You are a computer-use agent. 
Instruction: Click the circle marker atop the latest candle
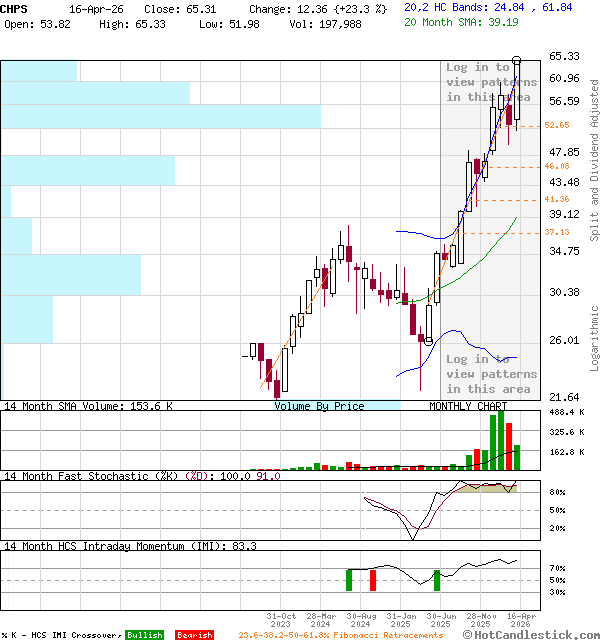pos(517,61)
